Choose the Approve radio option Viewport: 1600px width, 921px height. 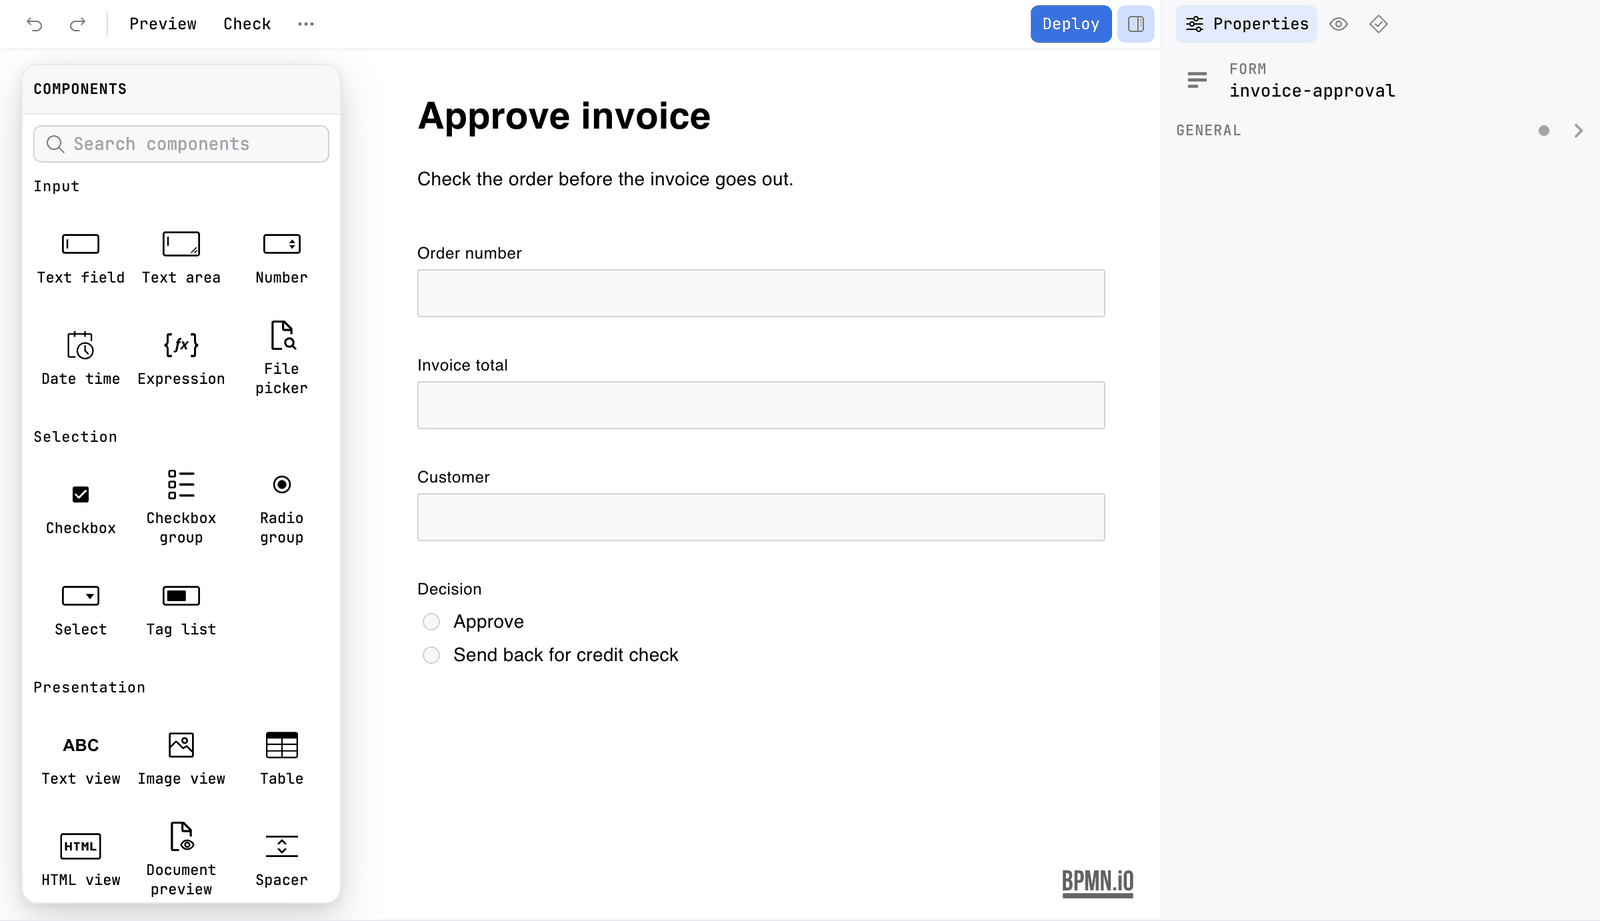point(431,622)
